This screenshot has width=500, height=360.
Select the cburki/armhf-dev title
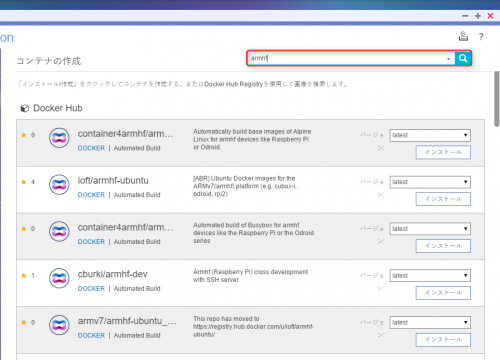[x=112, y=274]
